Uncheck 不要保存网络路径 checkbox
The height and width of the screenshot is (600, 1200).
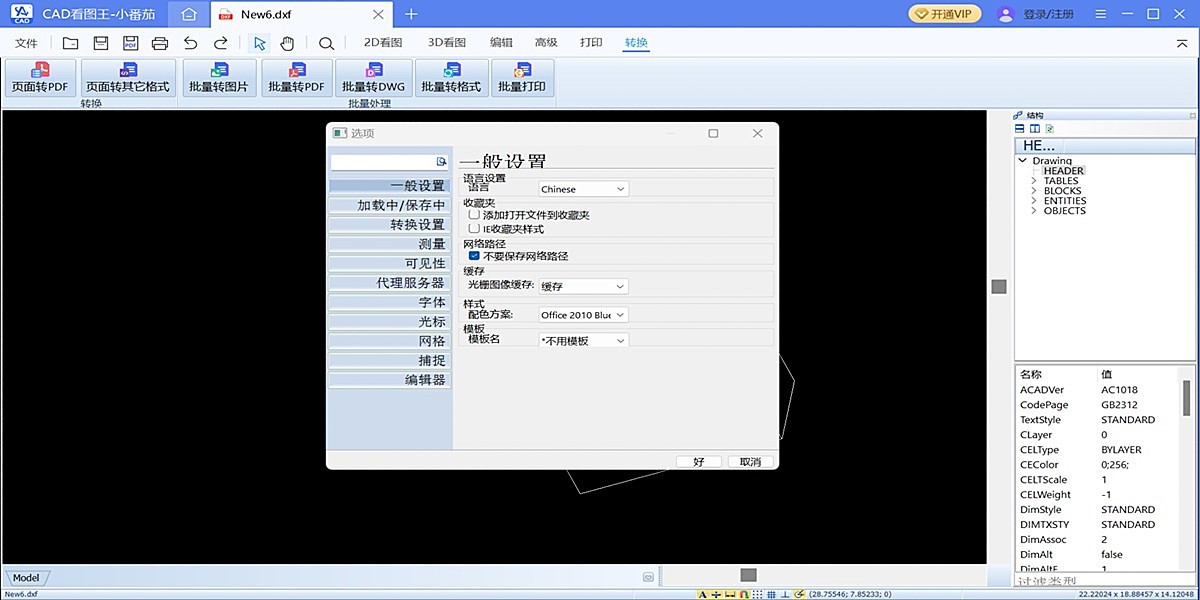pyautogui.click(x=474, y=256)
